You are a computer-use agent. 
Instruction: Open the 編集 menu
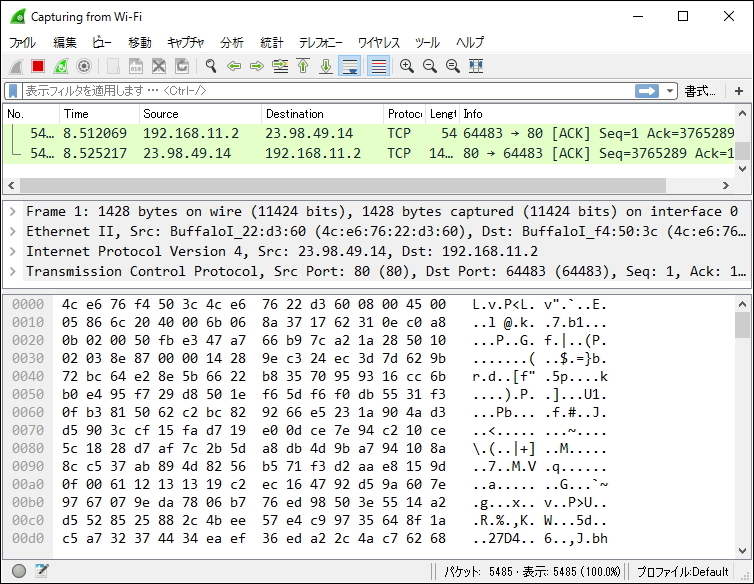[64, 43]
